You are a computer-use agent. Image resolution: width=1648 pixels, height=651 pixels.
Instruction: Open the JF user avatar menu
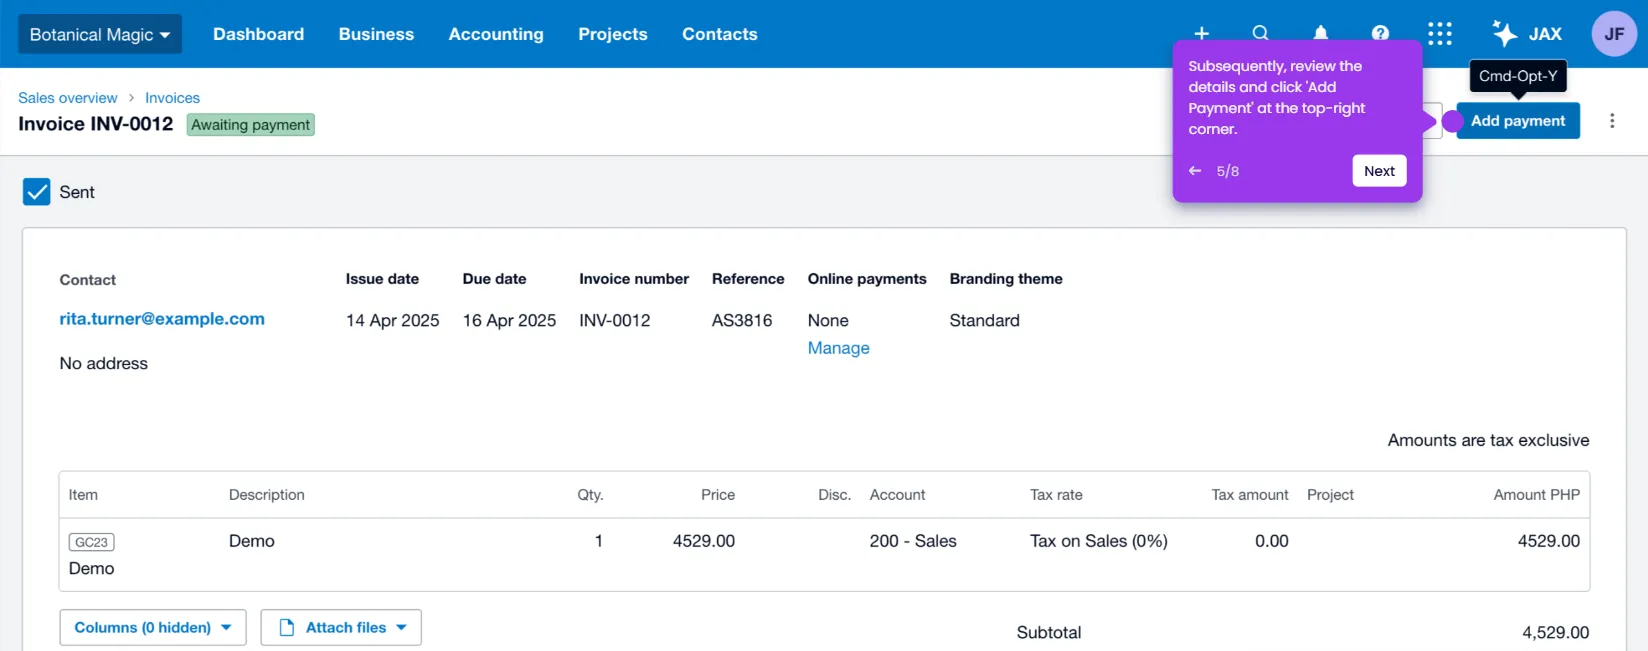(1614, 34)
